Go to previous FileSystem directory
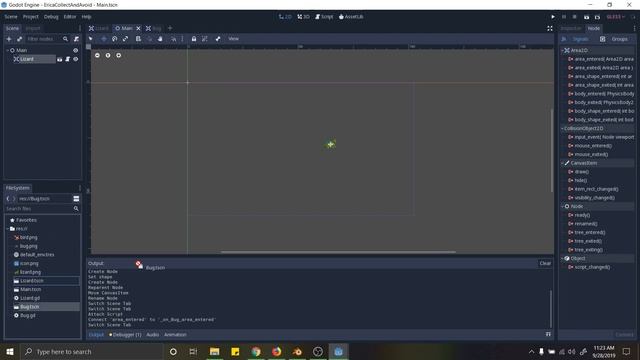The image size is (640, 360). 8,199
